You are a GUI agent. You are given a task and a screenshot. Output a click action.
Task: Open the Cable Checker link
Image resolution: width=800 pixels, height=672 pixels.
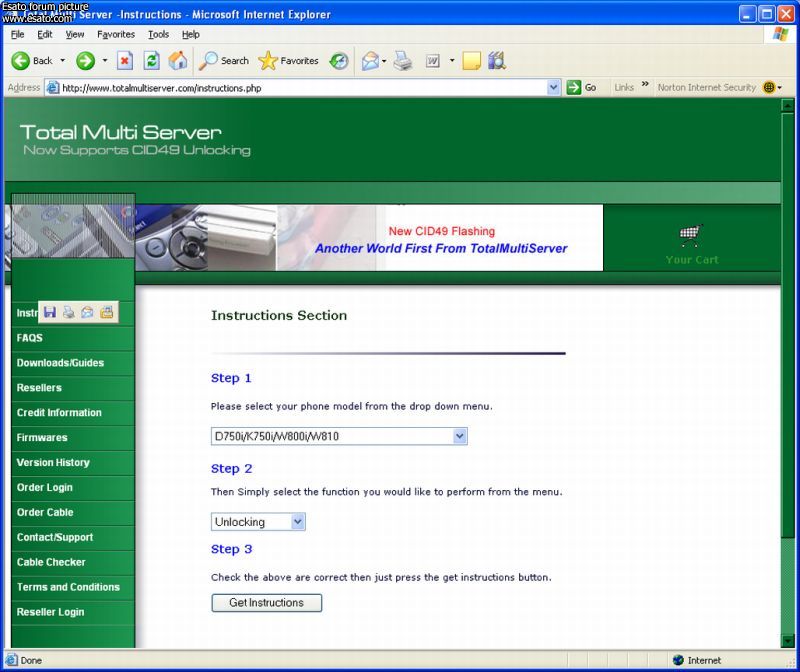click(x=51, y=562)
